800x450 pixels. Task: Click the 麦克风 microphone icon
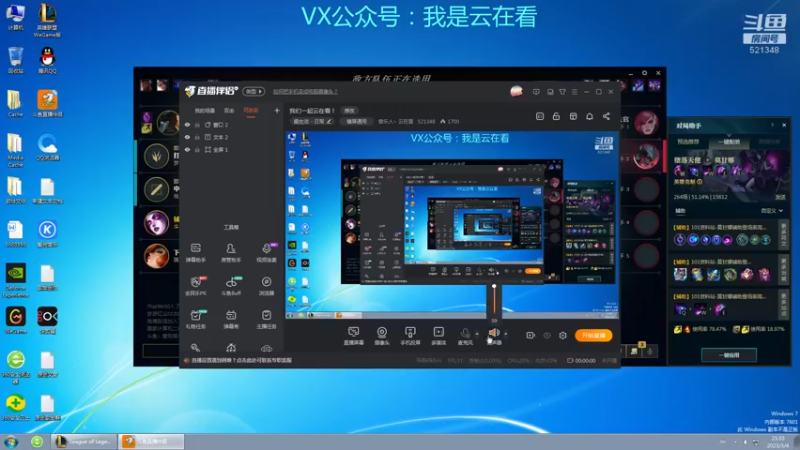point(465,334)
